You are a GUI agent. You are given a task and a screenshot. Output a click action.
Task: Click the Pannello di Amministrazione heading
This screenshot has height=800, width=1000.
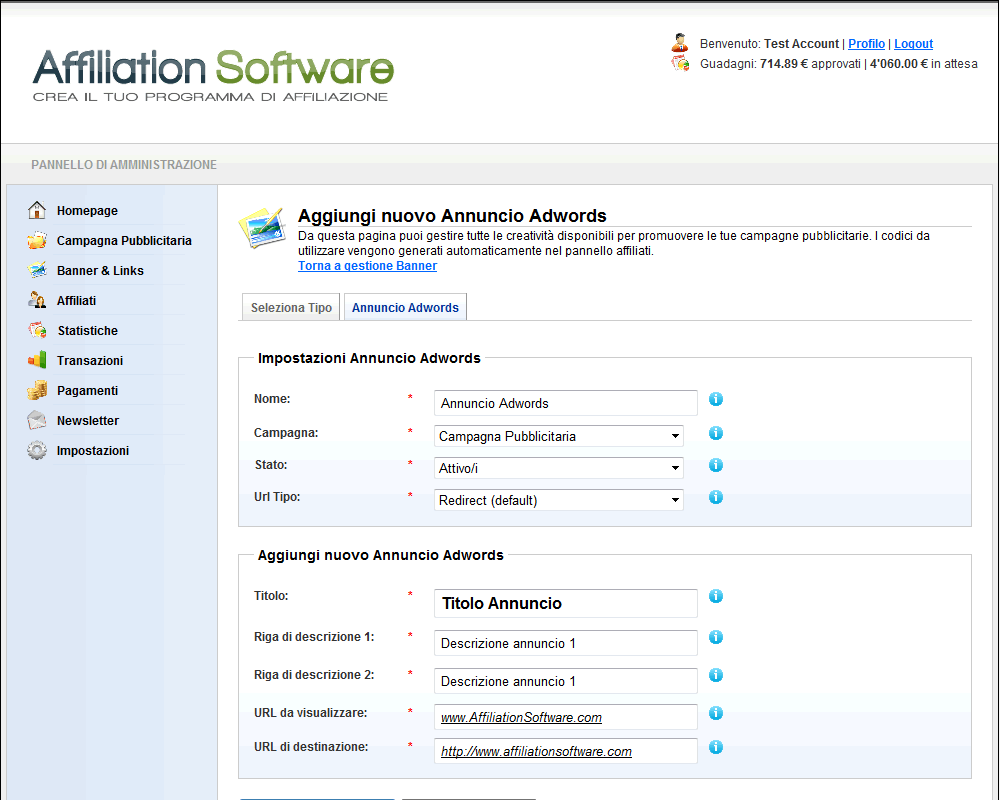click(x=124, y=165)
